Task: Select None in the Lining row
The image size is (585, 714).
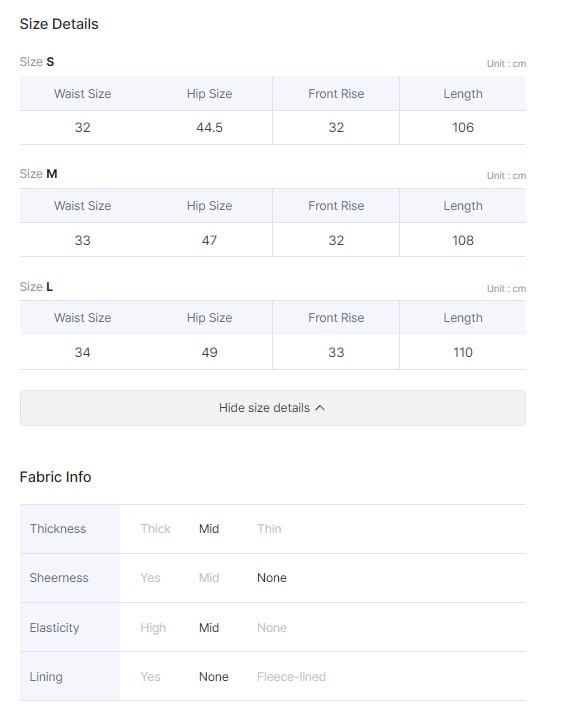Action: [214, 677]
